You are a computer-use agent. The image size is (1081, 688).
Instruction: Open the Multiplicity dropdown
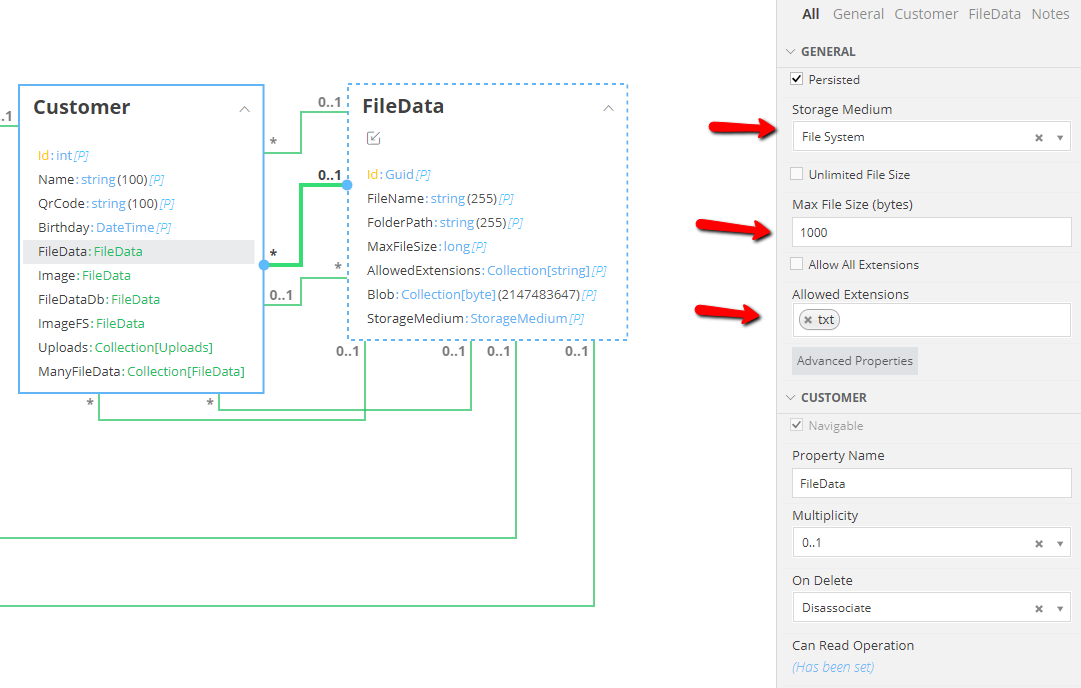1060,544
